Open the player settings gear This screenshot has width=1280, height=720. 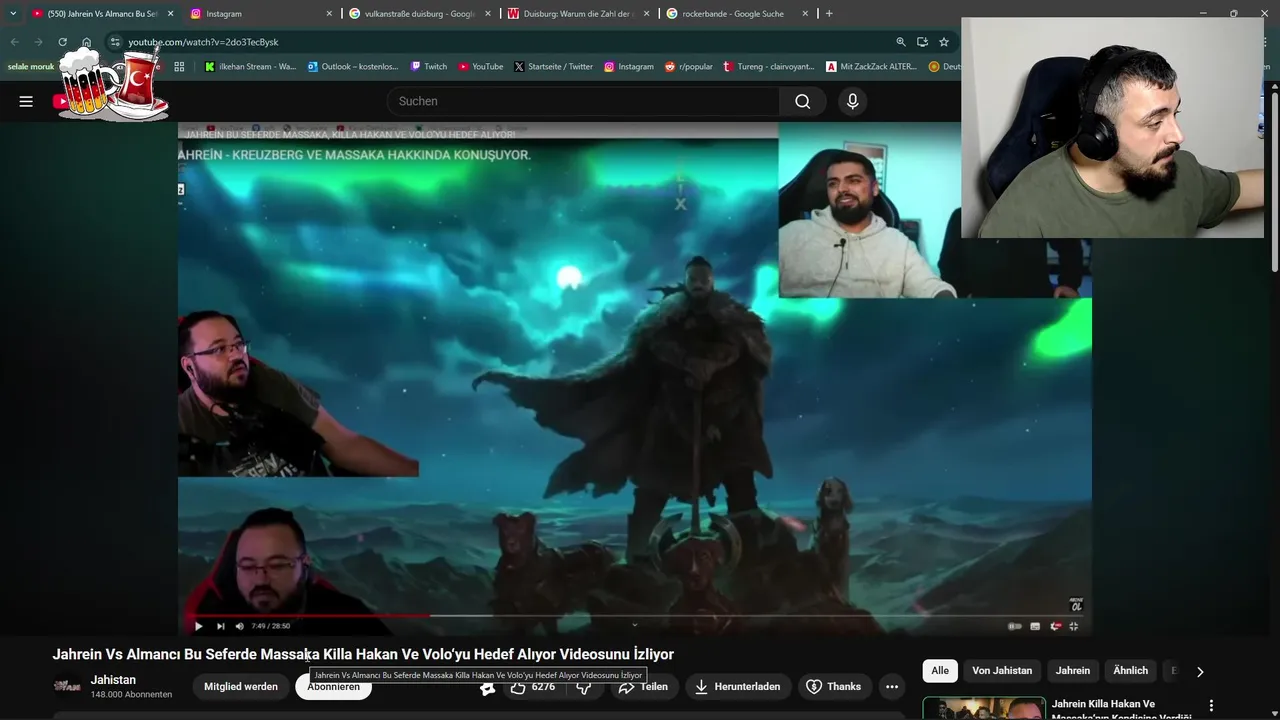[x=1055, y=626]
